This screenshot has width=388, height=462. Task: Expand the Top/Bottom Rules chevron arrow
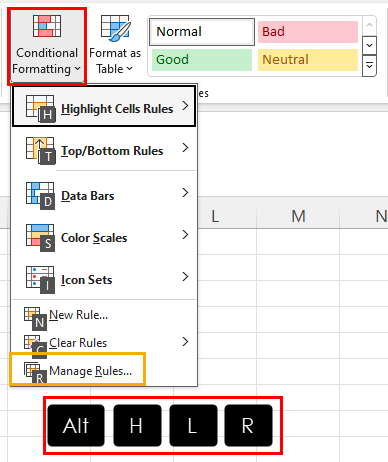(185, 148)
